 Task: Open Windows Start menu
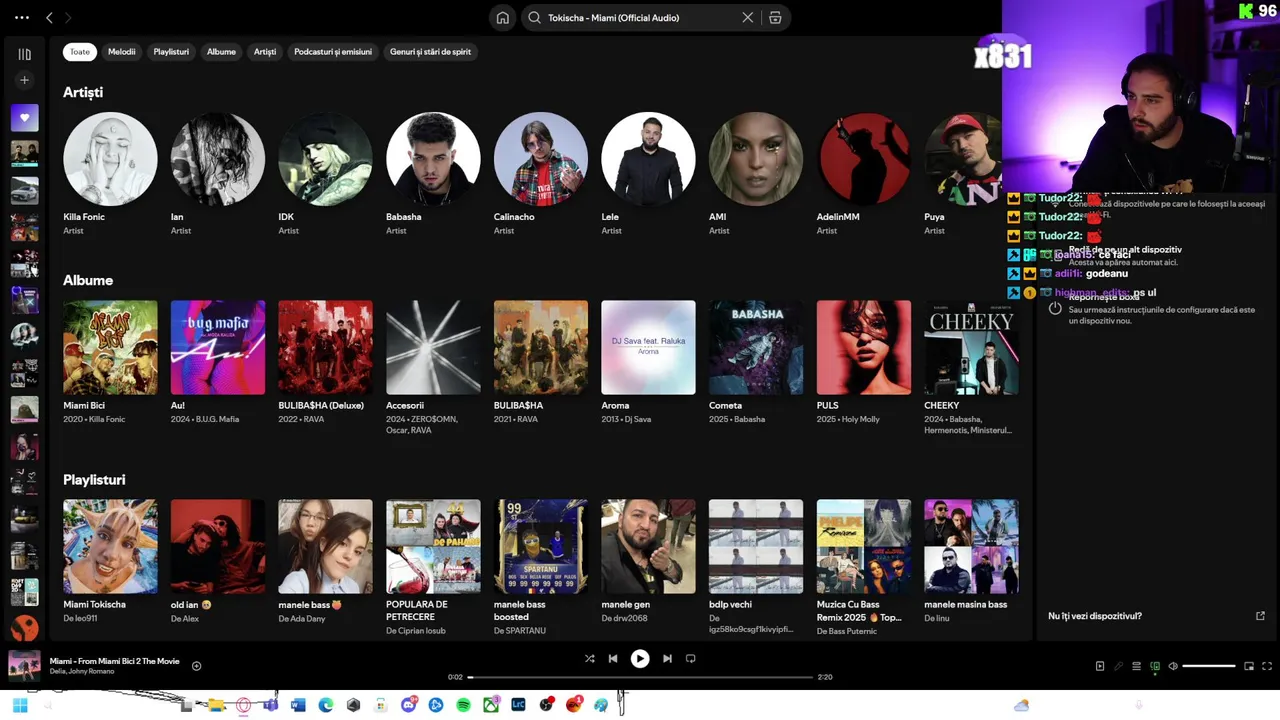pos(20,705)
